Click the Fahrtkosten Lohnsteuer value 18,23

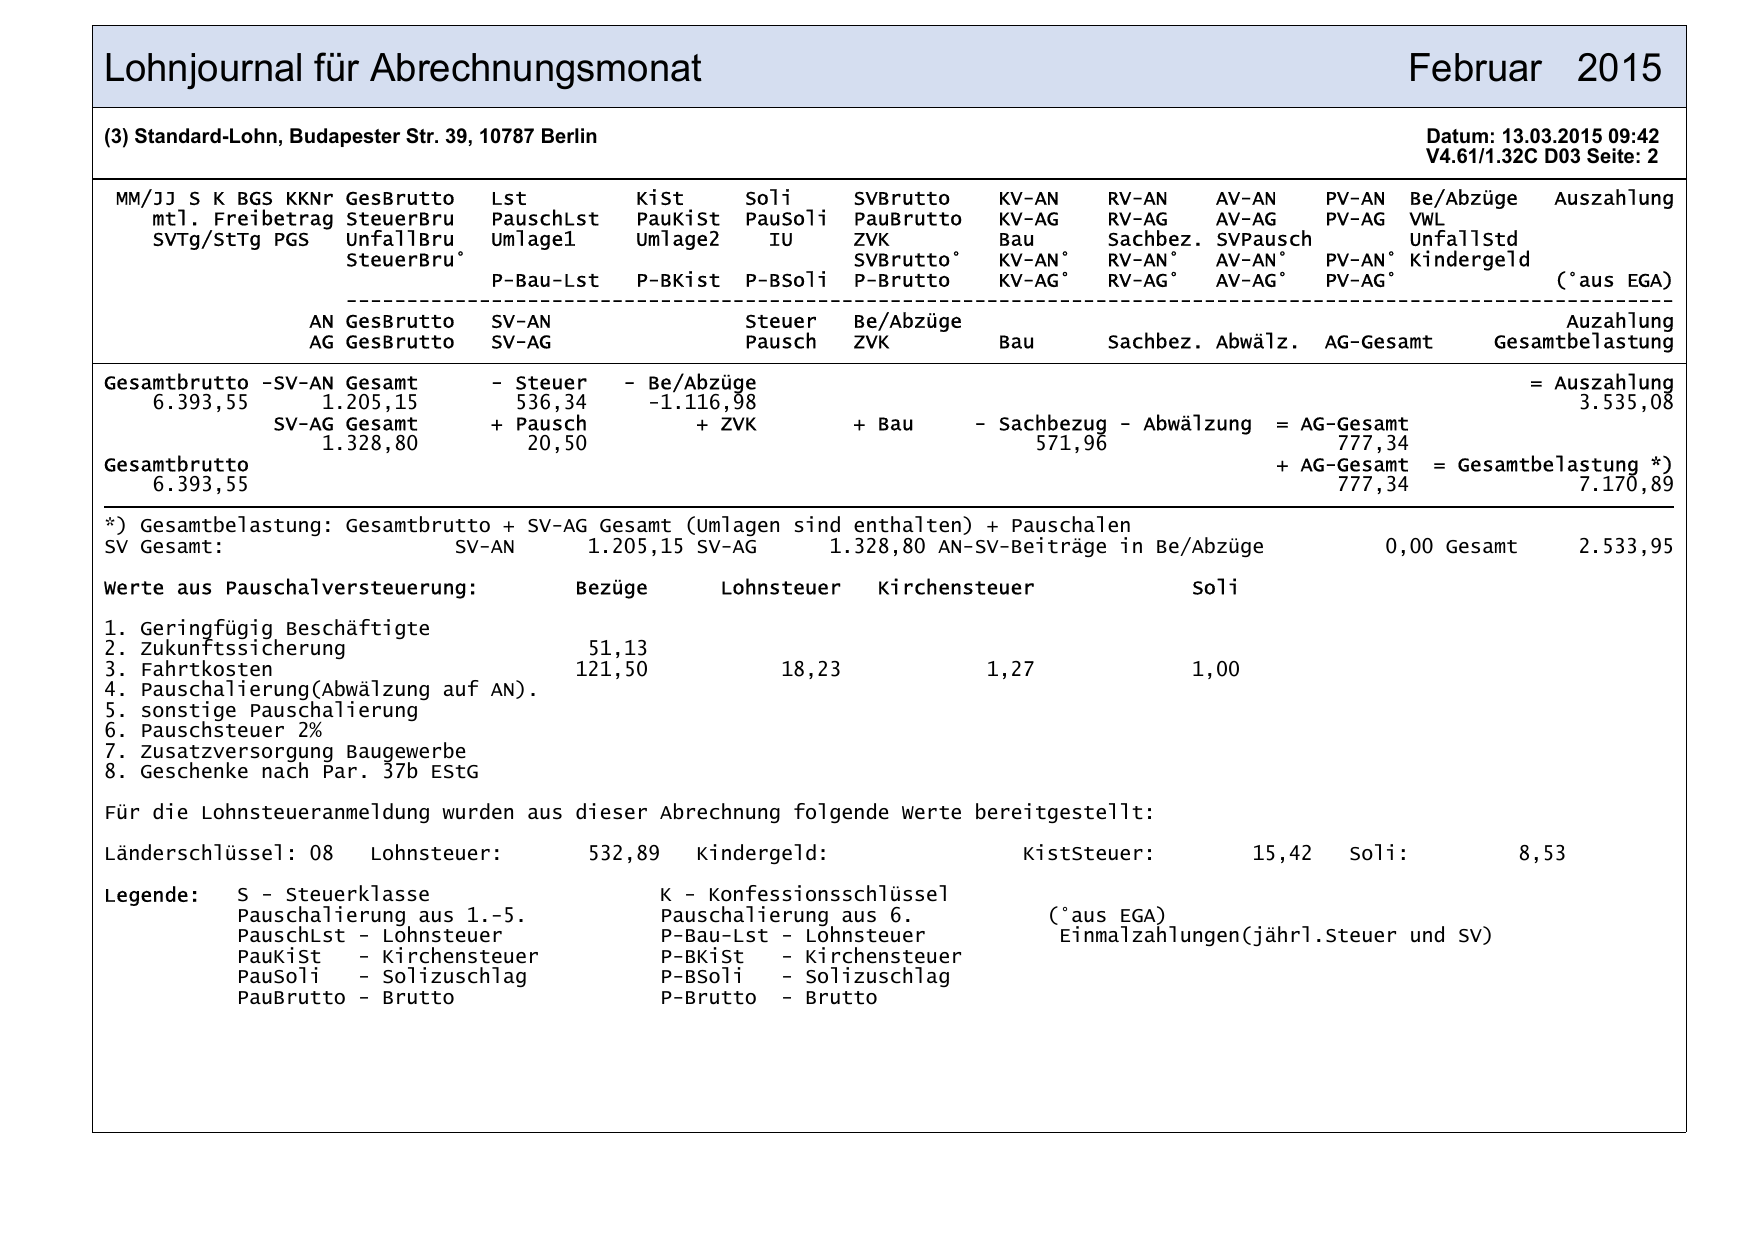pyautogui.click(x=810, y=670)
